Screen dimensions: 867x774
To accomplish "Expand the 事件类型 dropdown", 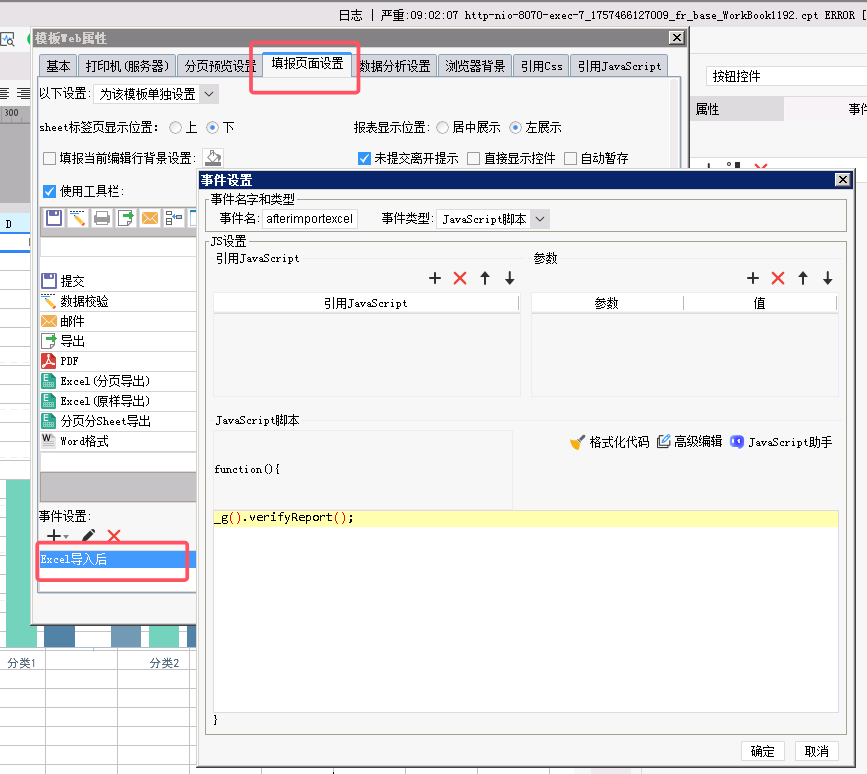I will [x=540, y=219].
